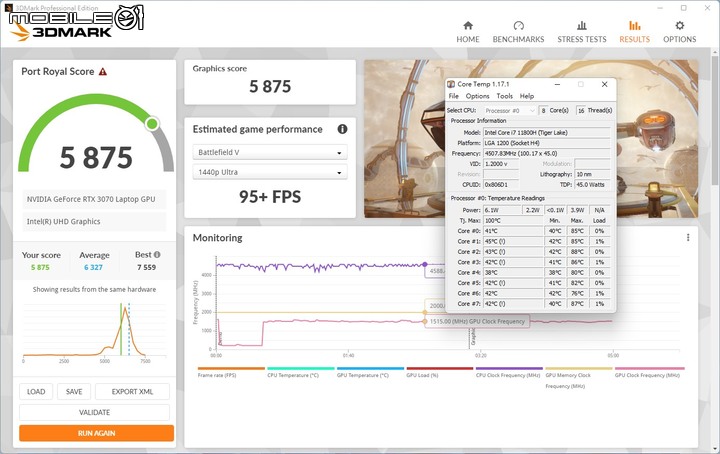
Task: Click the orange RUN AGAIN button
Action: coord(96,433)
